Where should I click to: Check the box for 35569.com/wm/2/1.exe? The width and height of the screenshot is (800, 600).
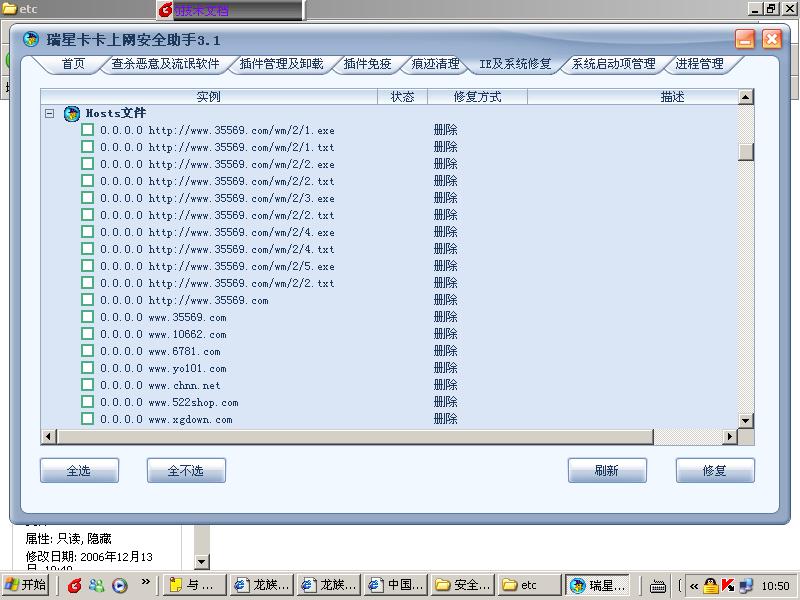(87, 130)
